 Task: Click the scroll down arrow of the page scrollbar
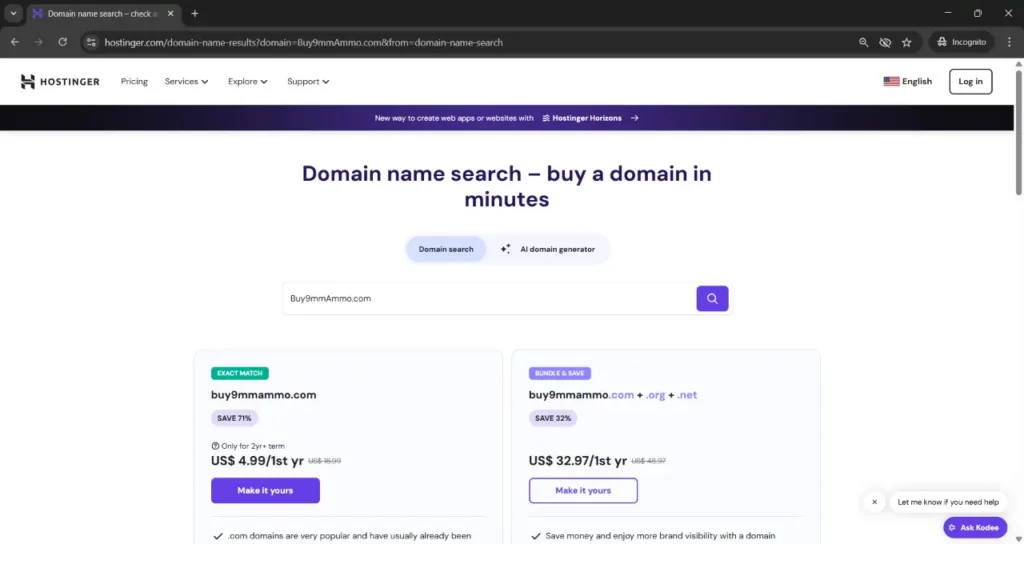coord(1018,539)
